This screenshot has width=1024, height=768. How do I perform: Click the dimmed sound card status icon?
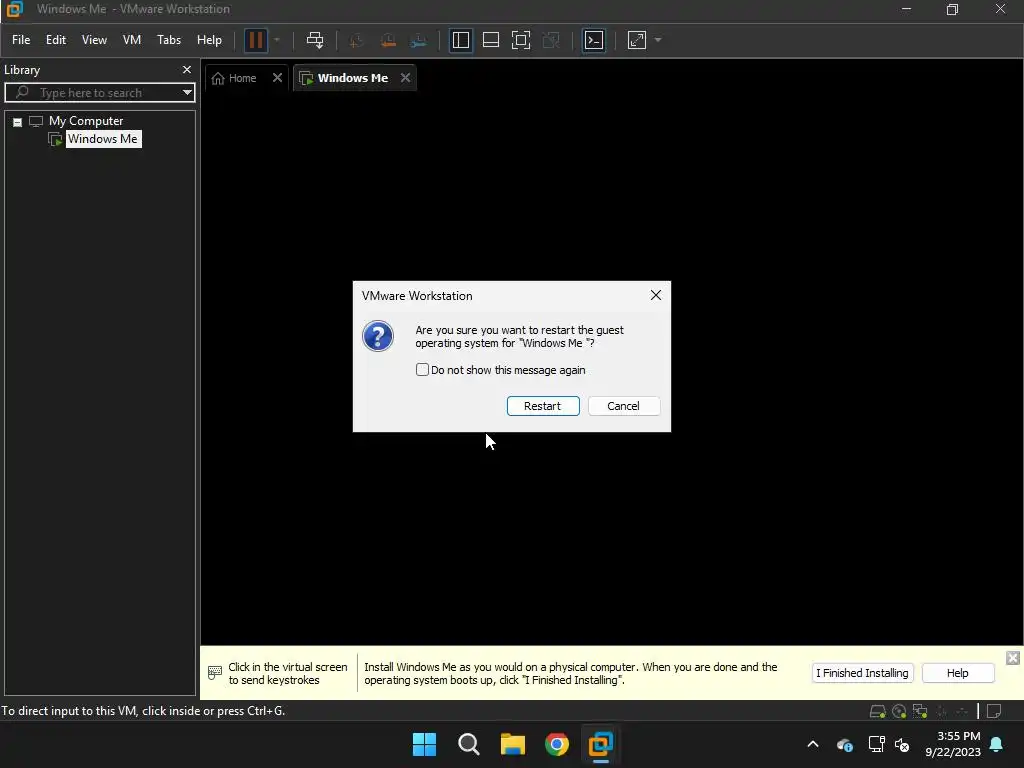[941, 711]
